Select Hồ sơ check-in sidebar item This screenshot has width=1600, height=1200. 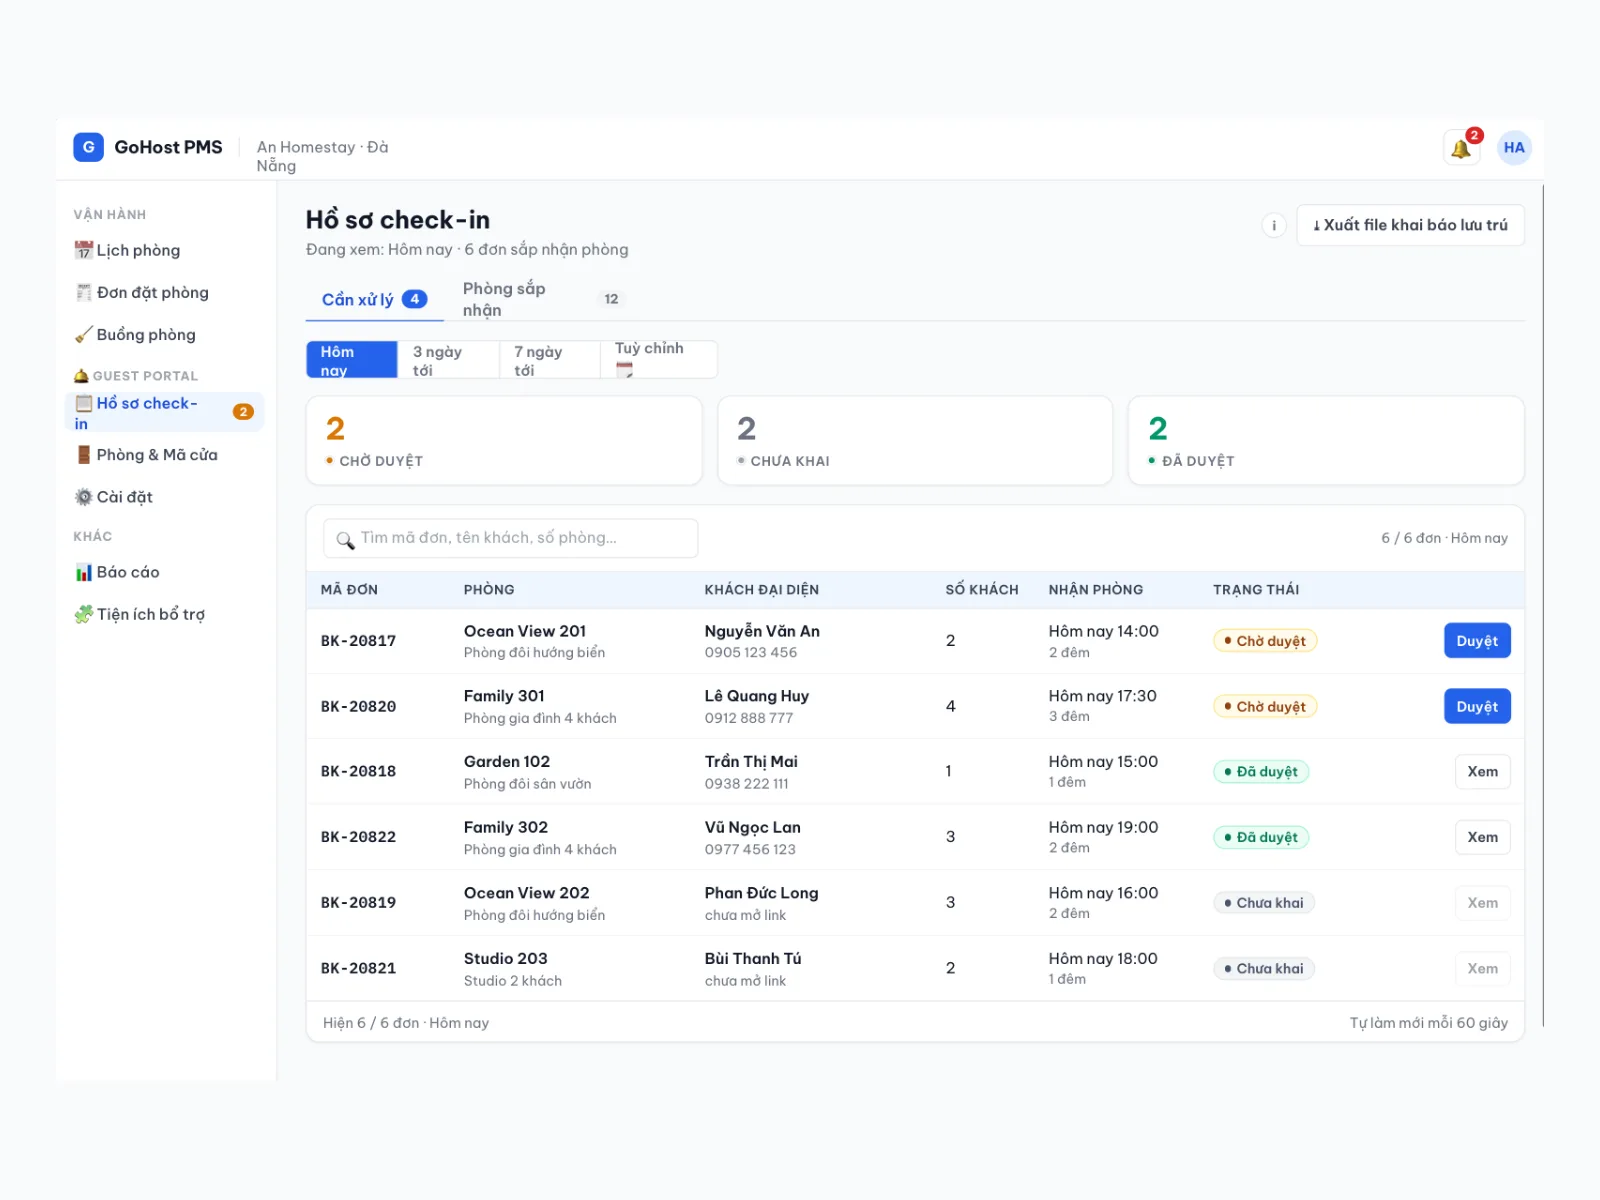tap(164, 412)
